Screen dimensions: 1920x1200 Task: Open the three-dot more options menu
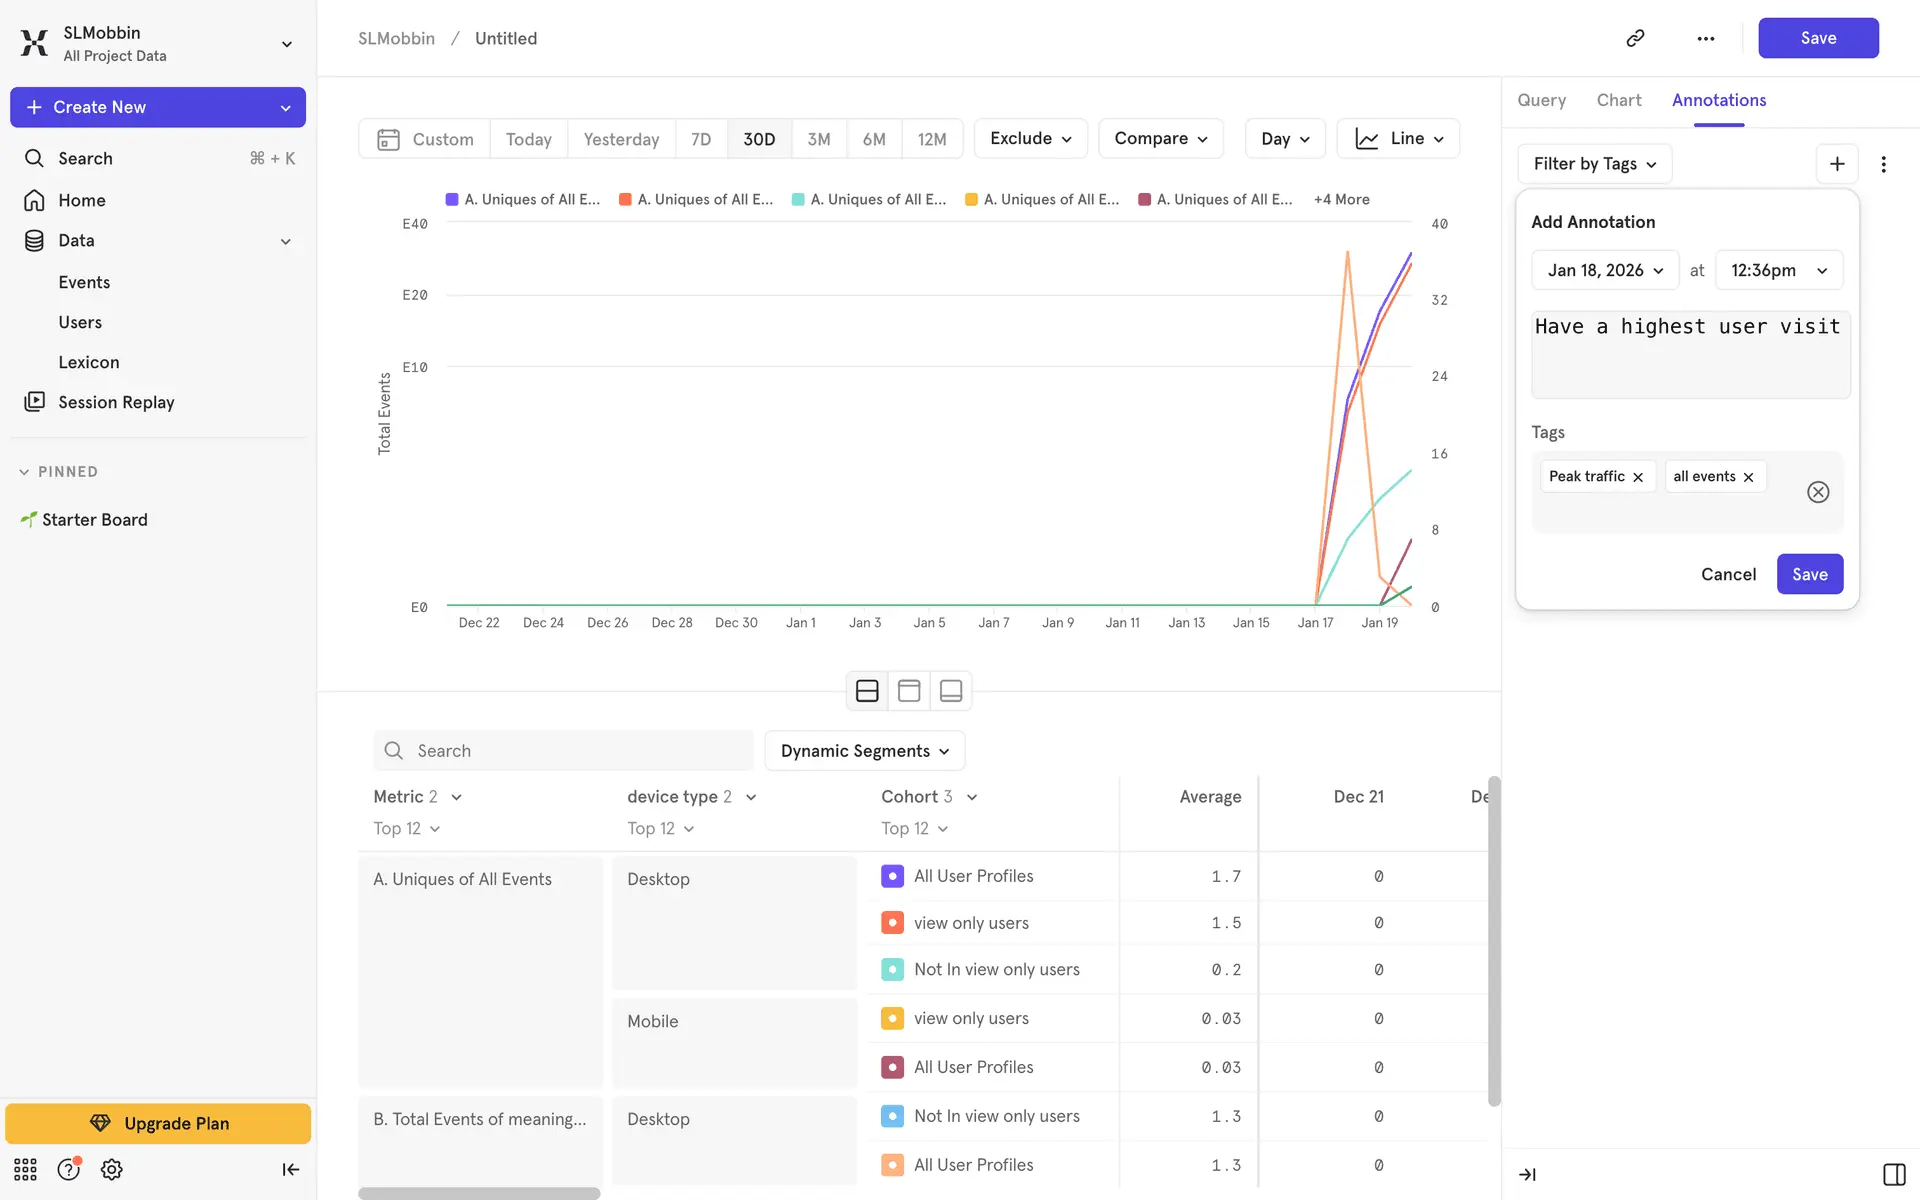(1705, 38)
